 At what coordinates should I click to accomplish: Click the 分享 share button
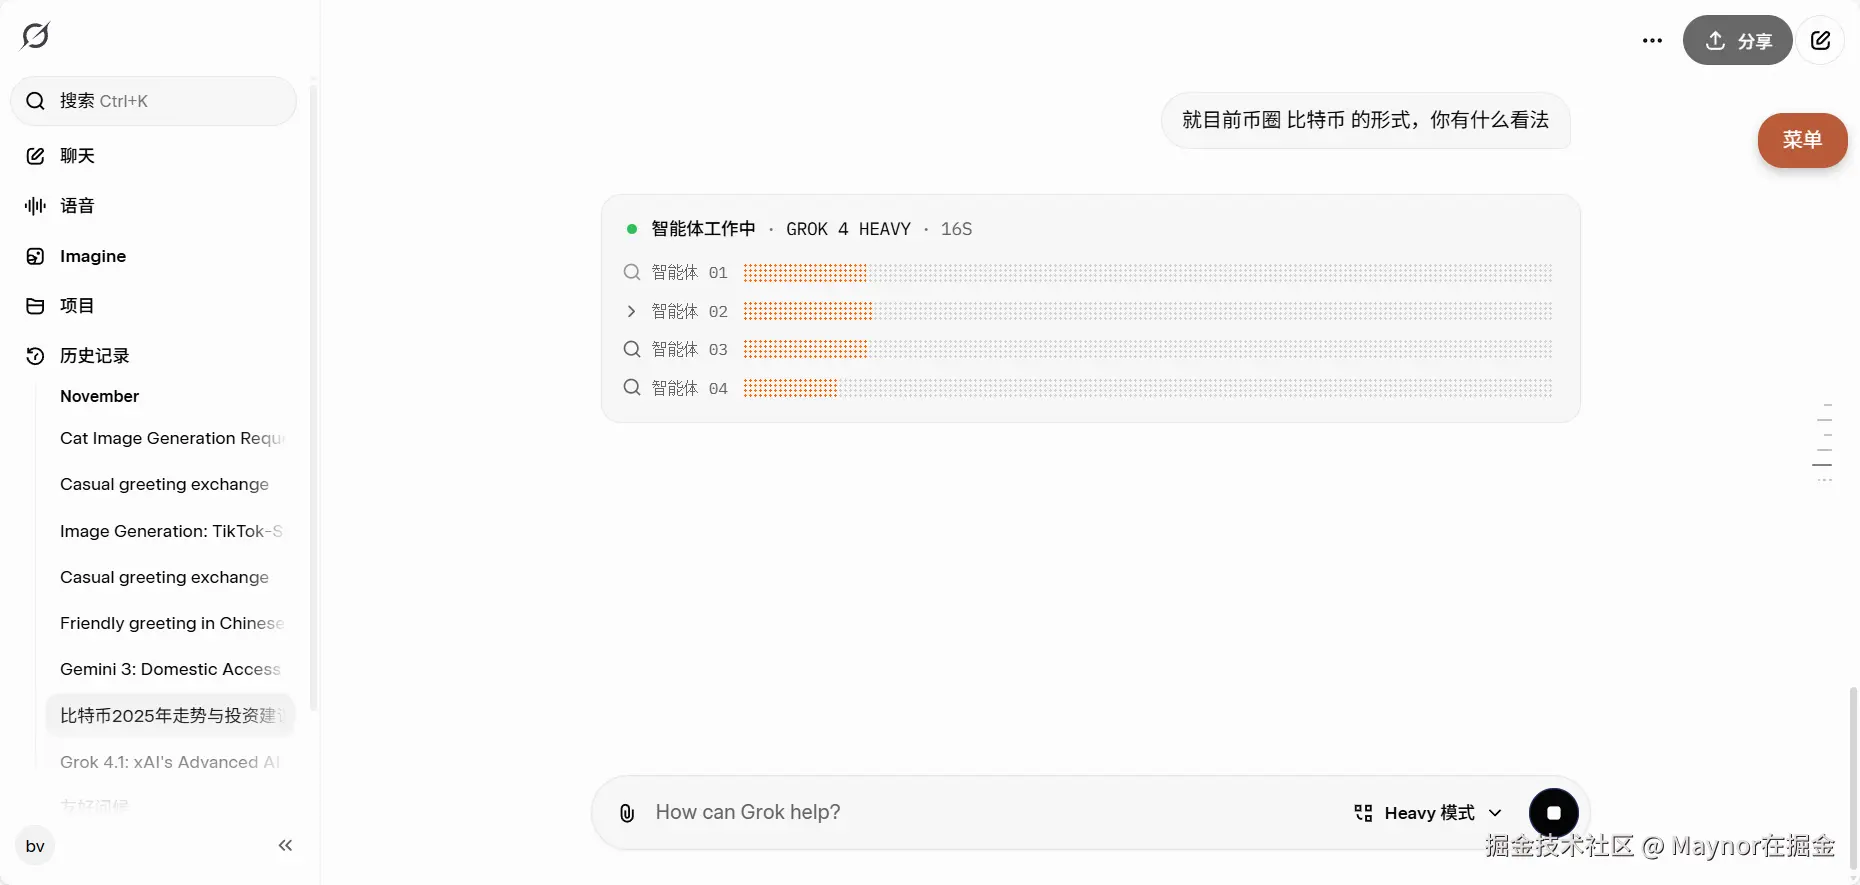click(x=1737, y=41)
